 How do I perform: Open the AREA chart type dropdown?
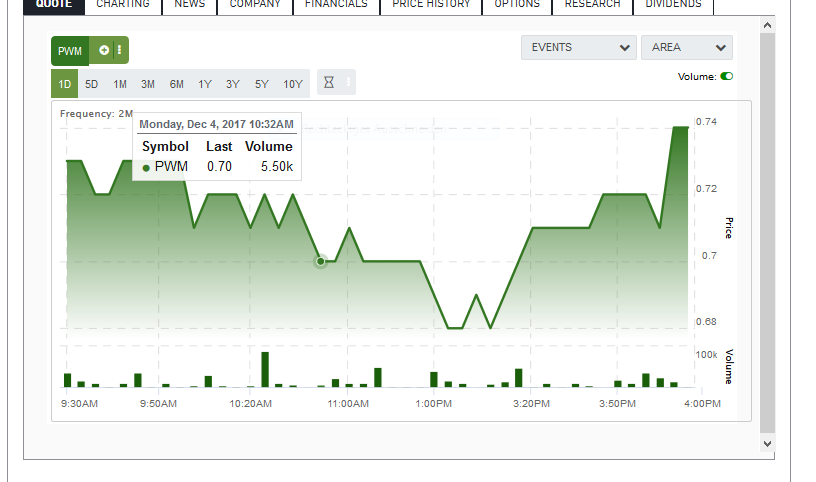click(x=686, y=48)
